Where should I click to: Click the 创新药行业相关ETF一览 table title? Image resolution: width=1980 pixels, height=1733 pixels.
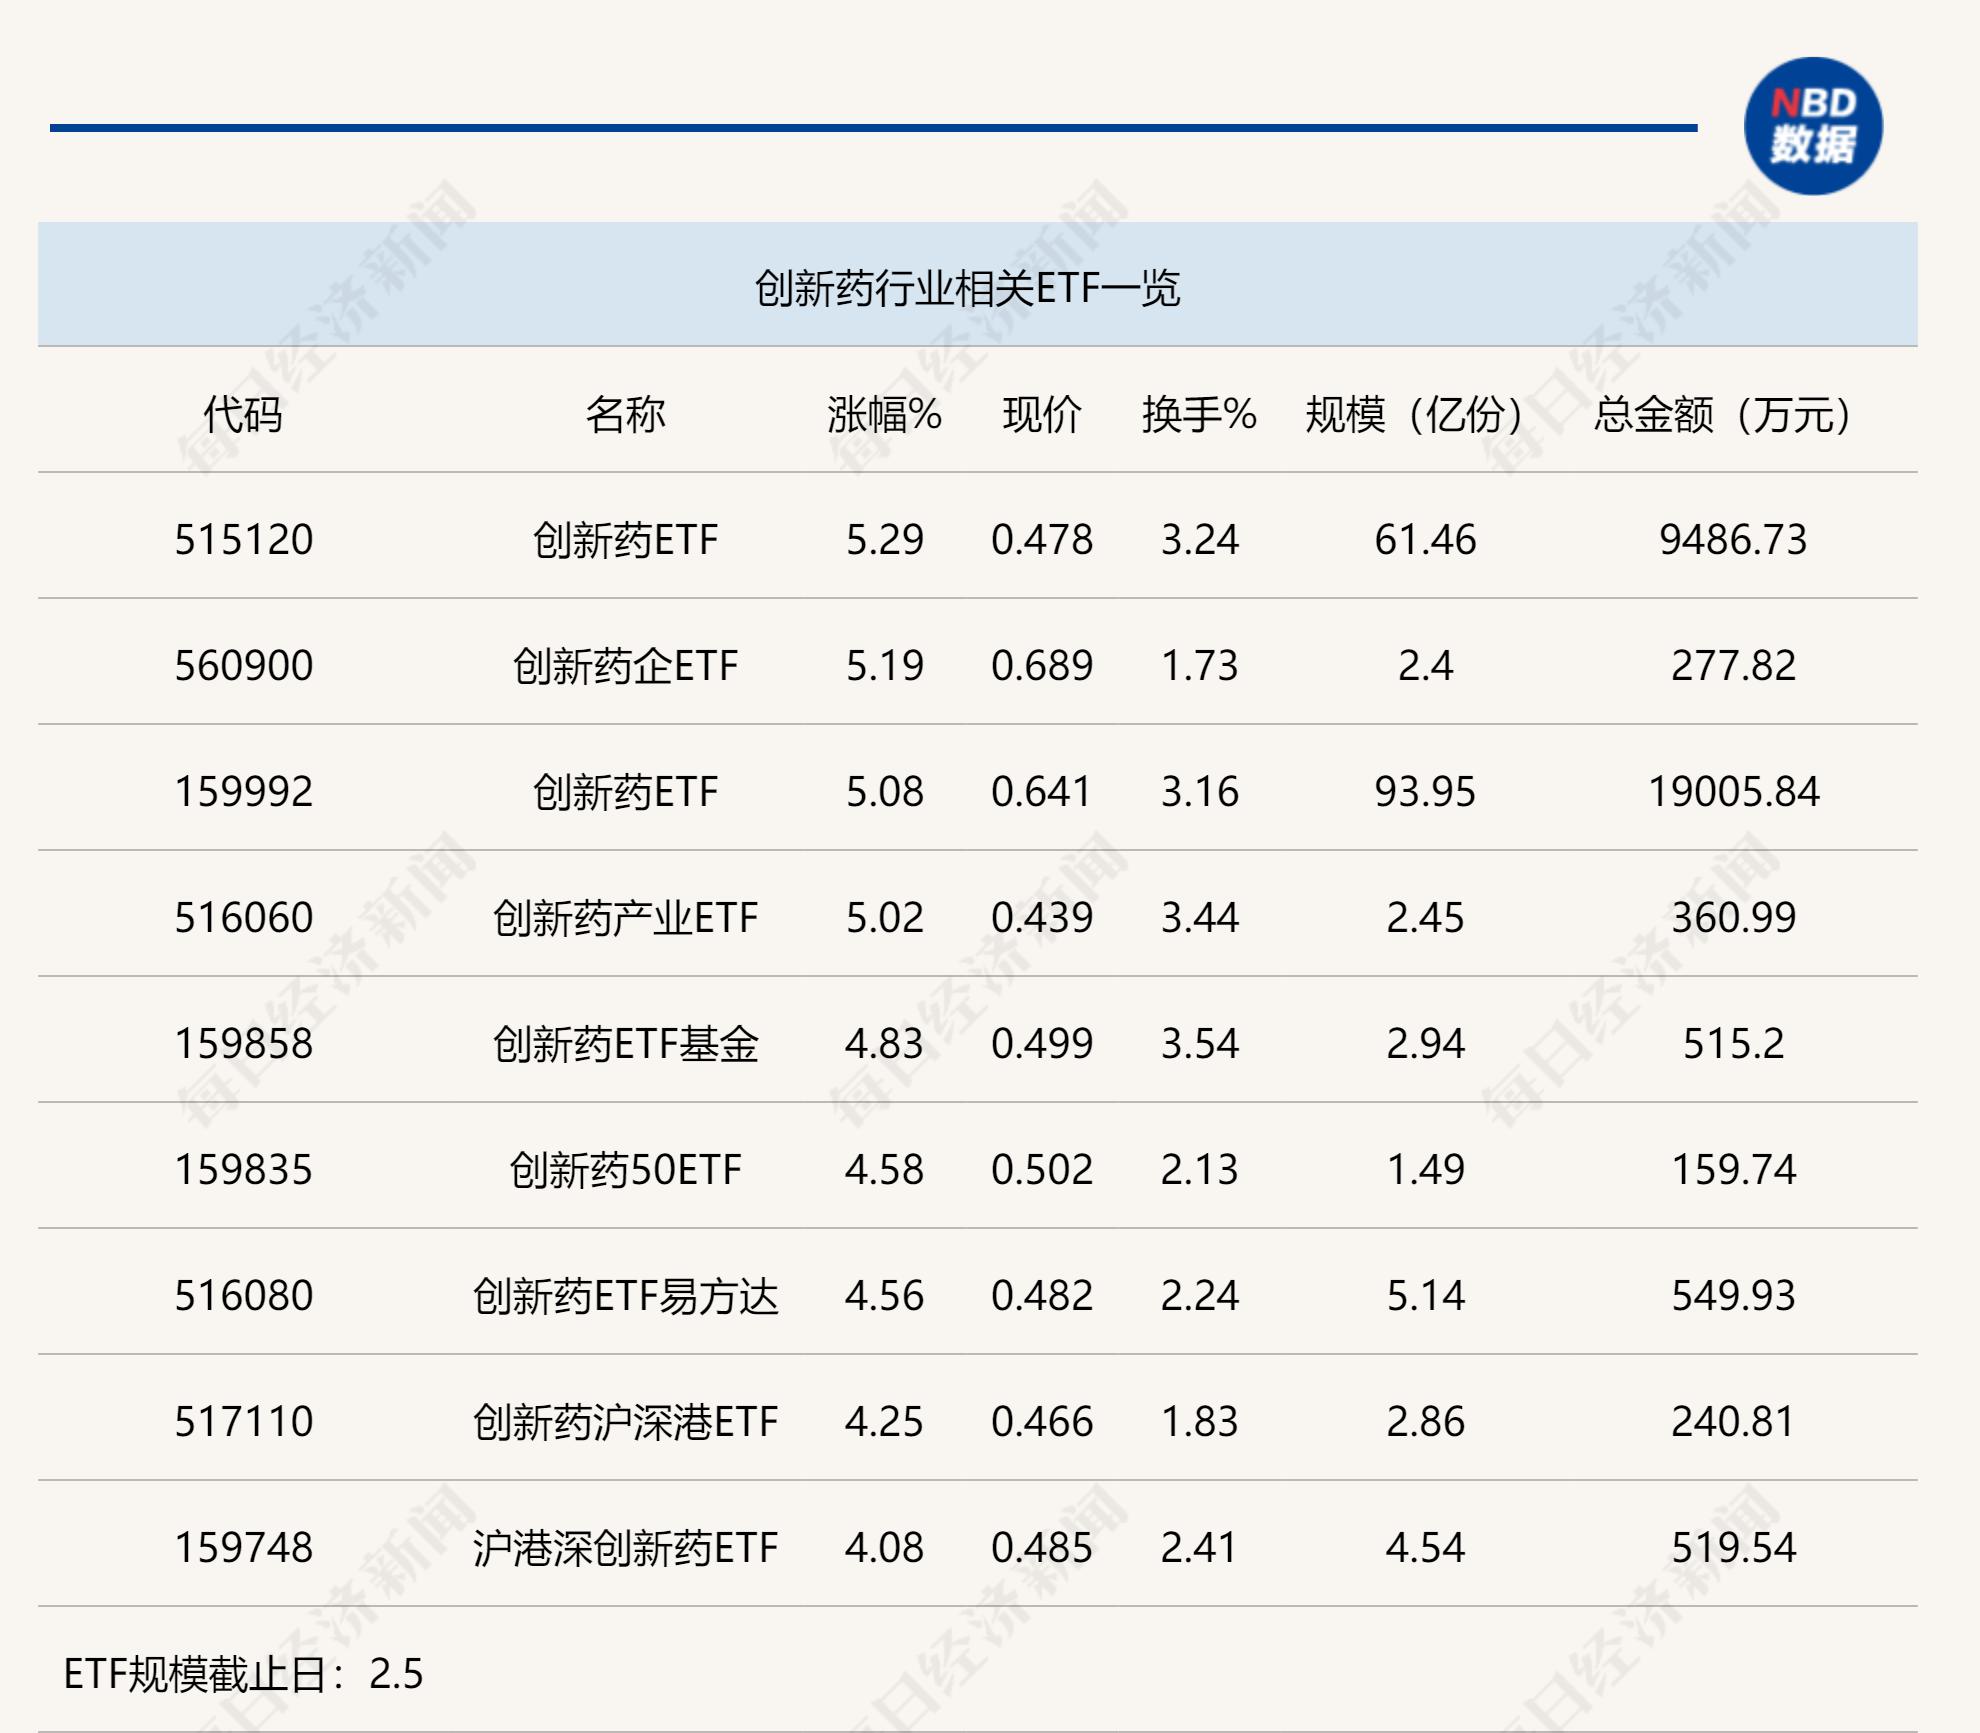pos(967,288)
